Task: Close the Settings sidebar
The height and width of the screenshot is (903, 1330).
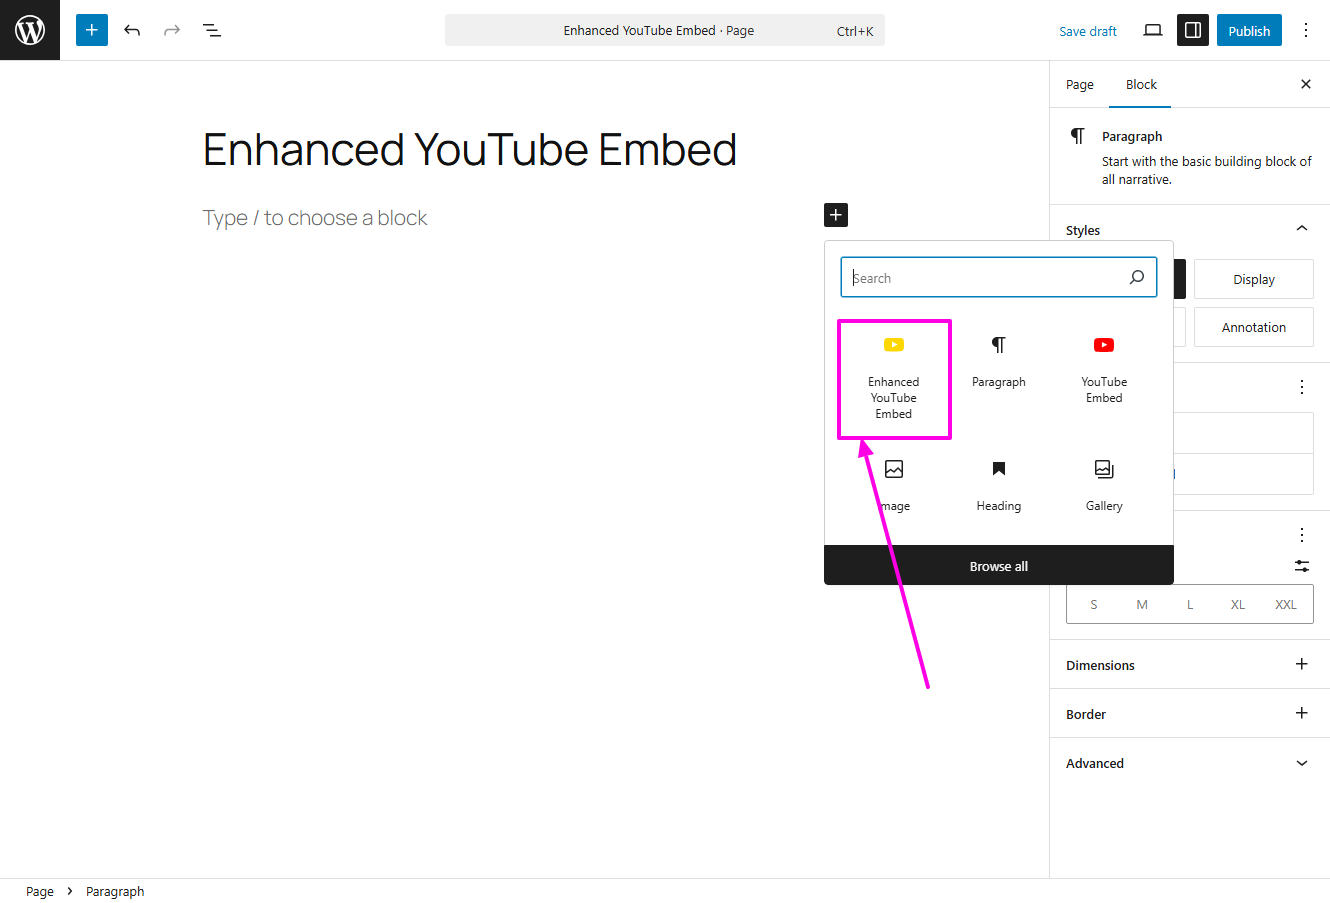Action: tap(1306, 84)
